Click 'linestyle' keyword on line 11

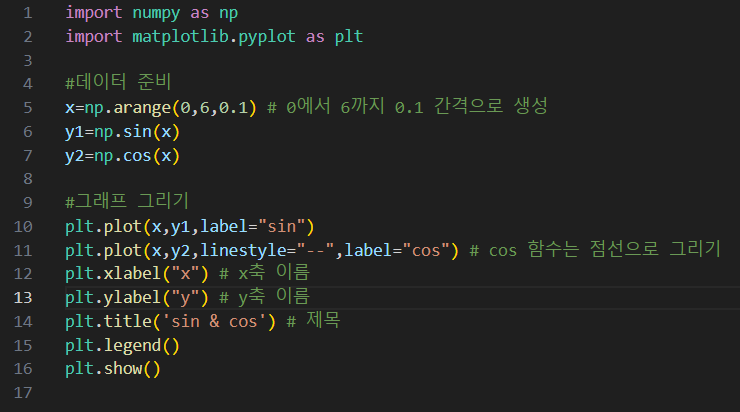pyautogui.click(x=243, y=251)
